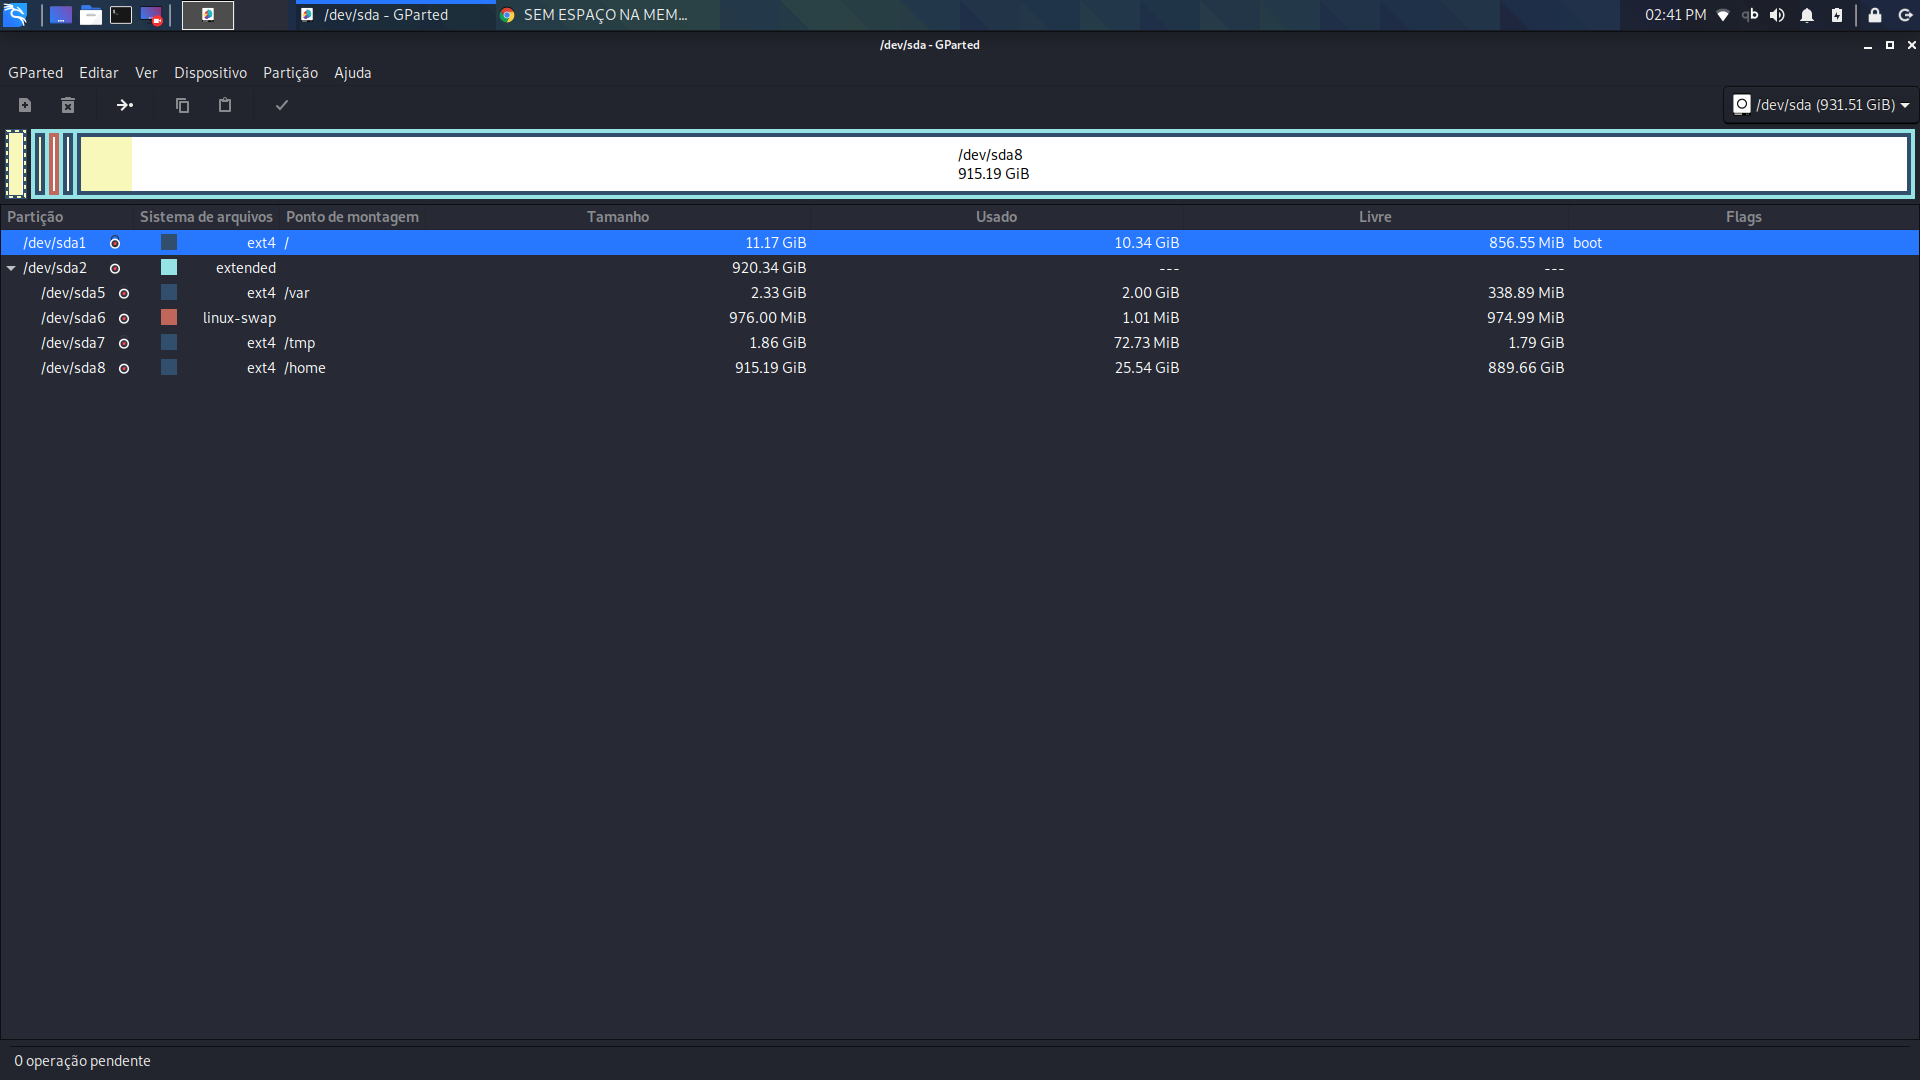Sort by Sistema de arquivos column header
This screenshot has height=1080, width=1920.
click(x=206, y=217)
